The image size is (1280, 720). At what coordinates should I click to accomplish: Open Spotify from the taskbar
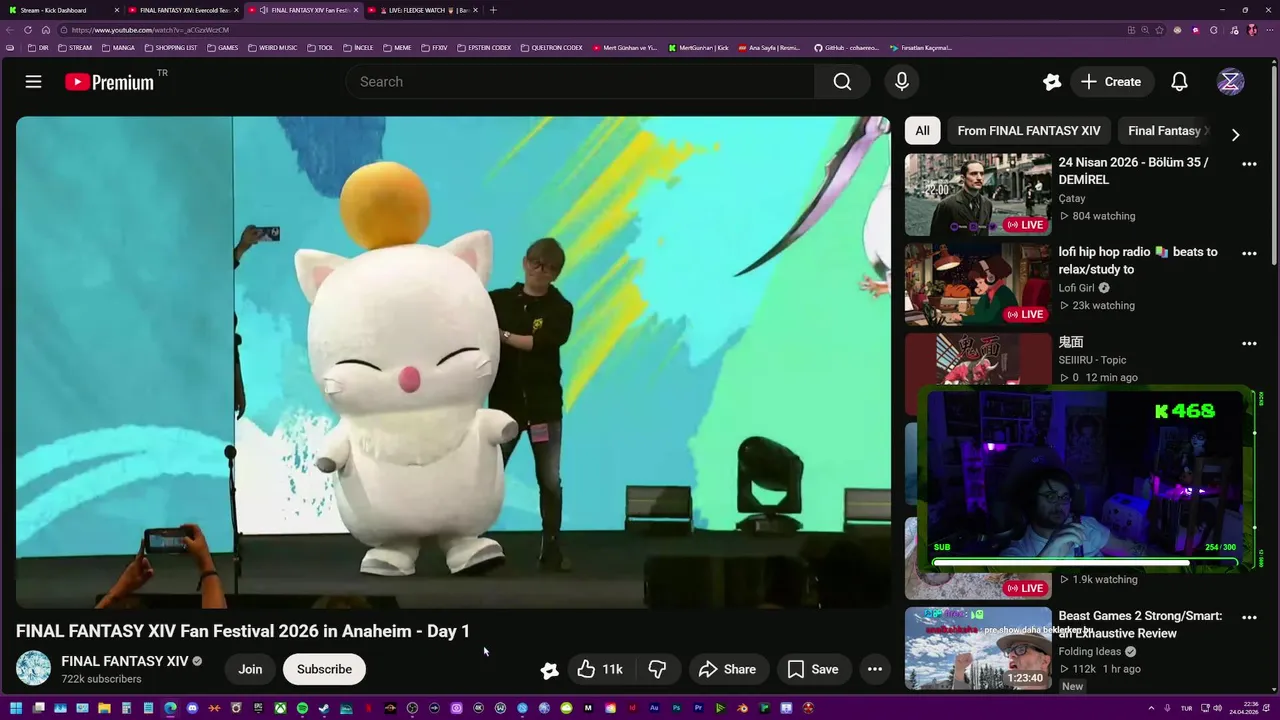[x=302, y=708]
